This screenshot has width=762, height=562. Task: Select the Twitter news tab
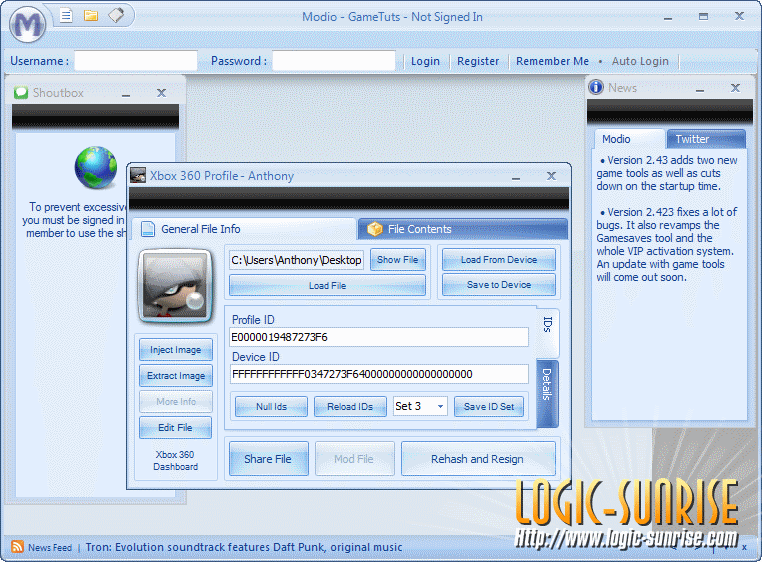click(x=706, y=139)
